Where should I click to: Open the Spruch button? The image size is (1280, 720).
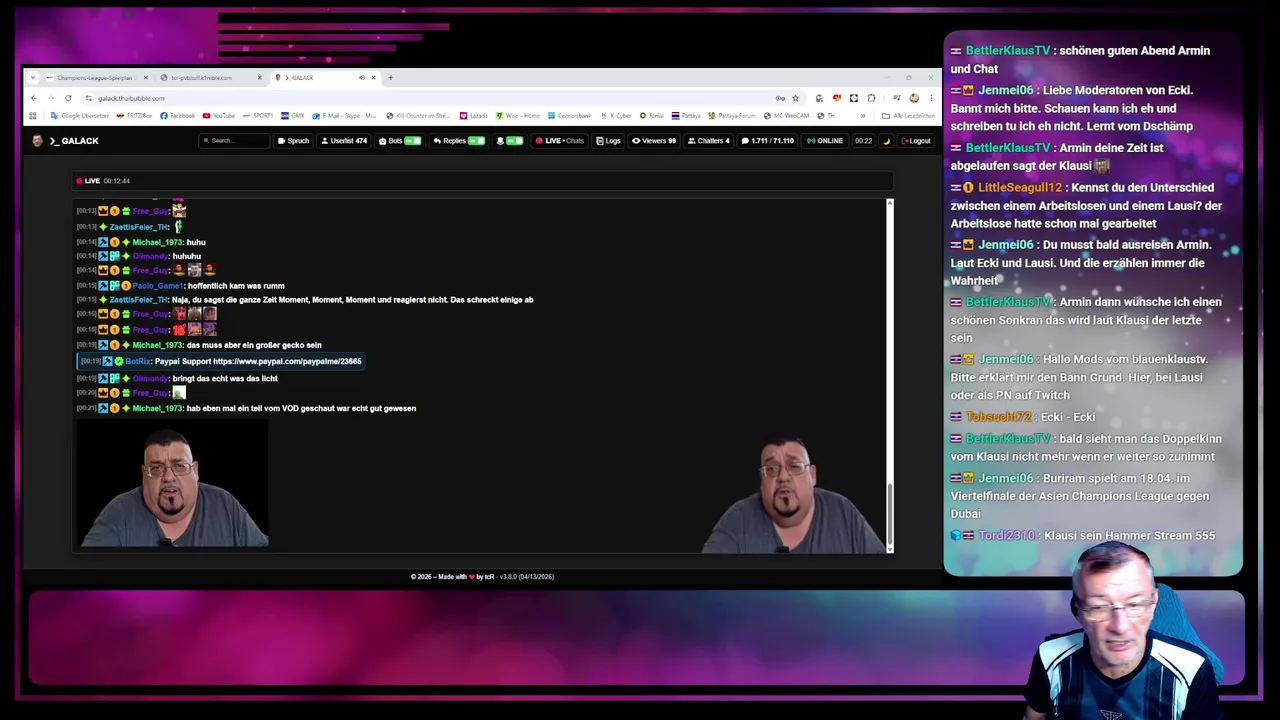click(x=293, y=141)
